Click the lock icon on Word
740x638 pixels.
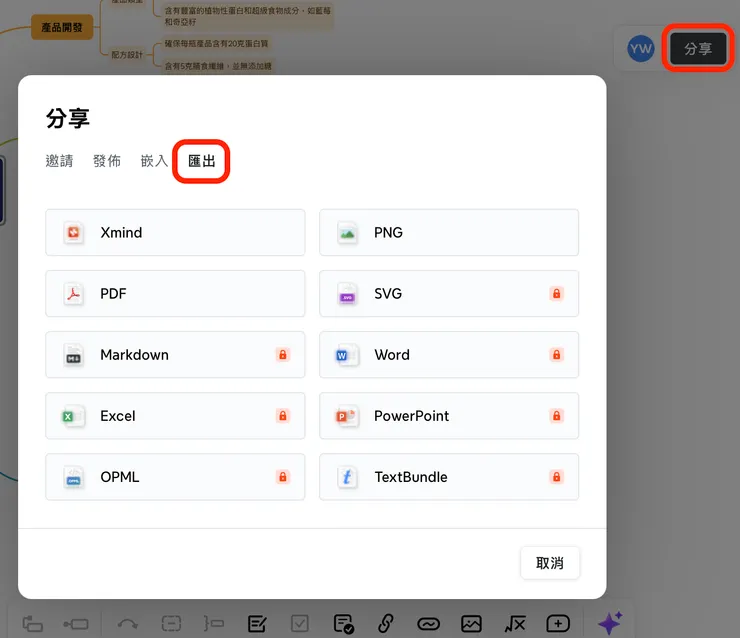point(556,354)
